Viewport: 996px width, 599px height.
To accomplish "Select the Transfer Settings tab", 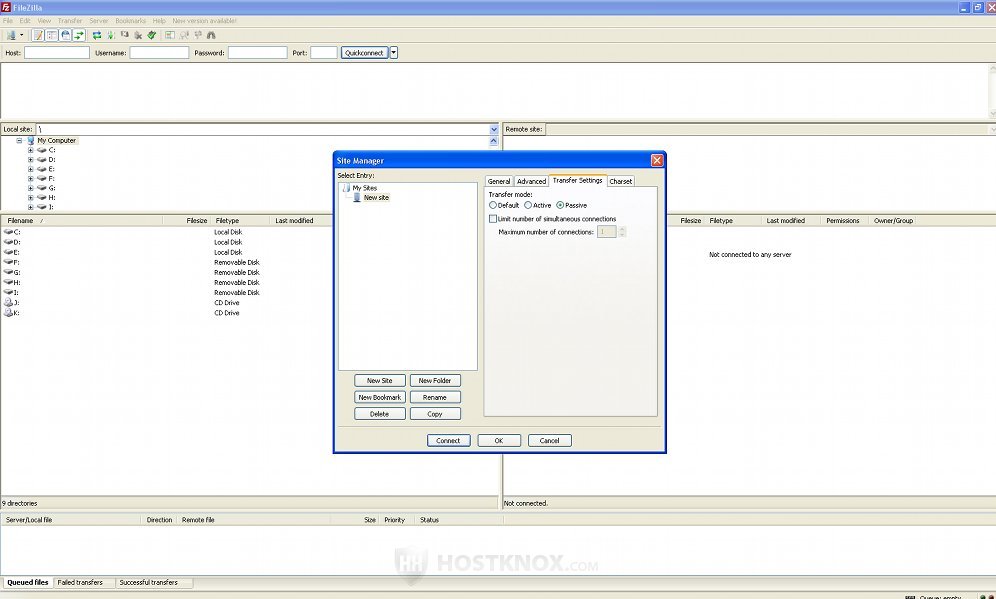I will (x=577, y=180).
